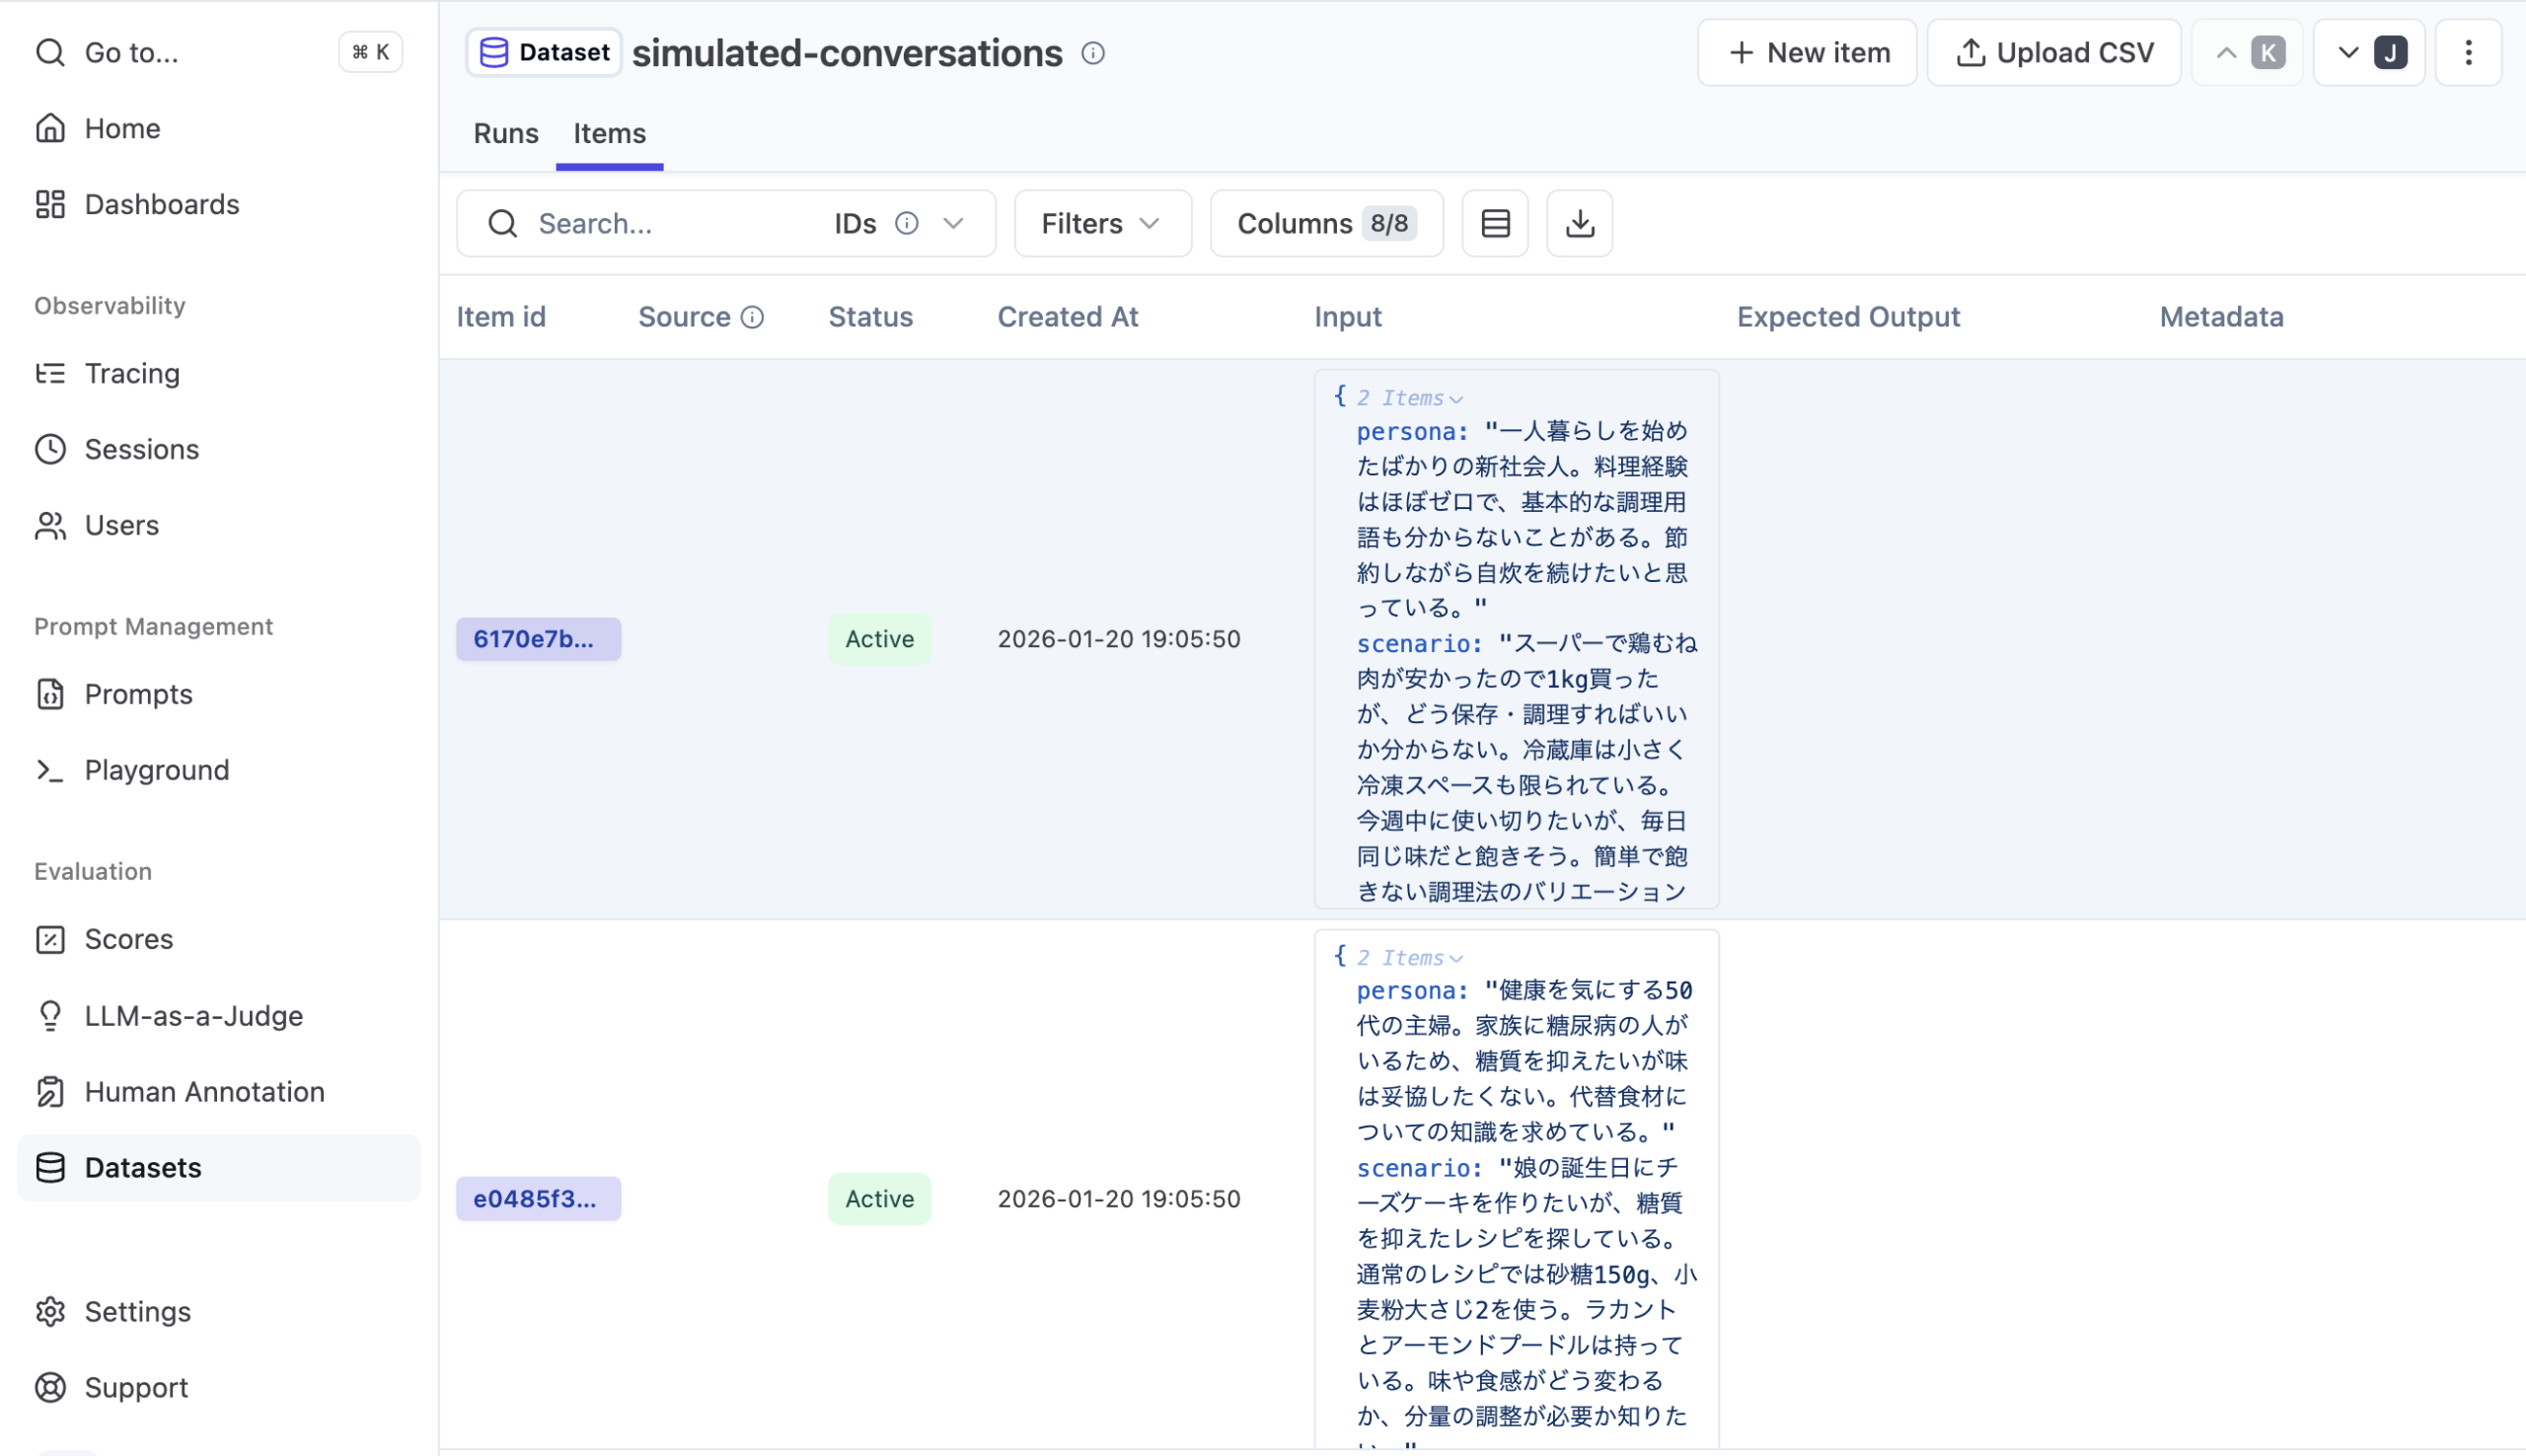Click the row height toggle icon
Viewport: 2526px width, 1456px height.
click(x=1495, y=223)
